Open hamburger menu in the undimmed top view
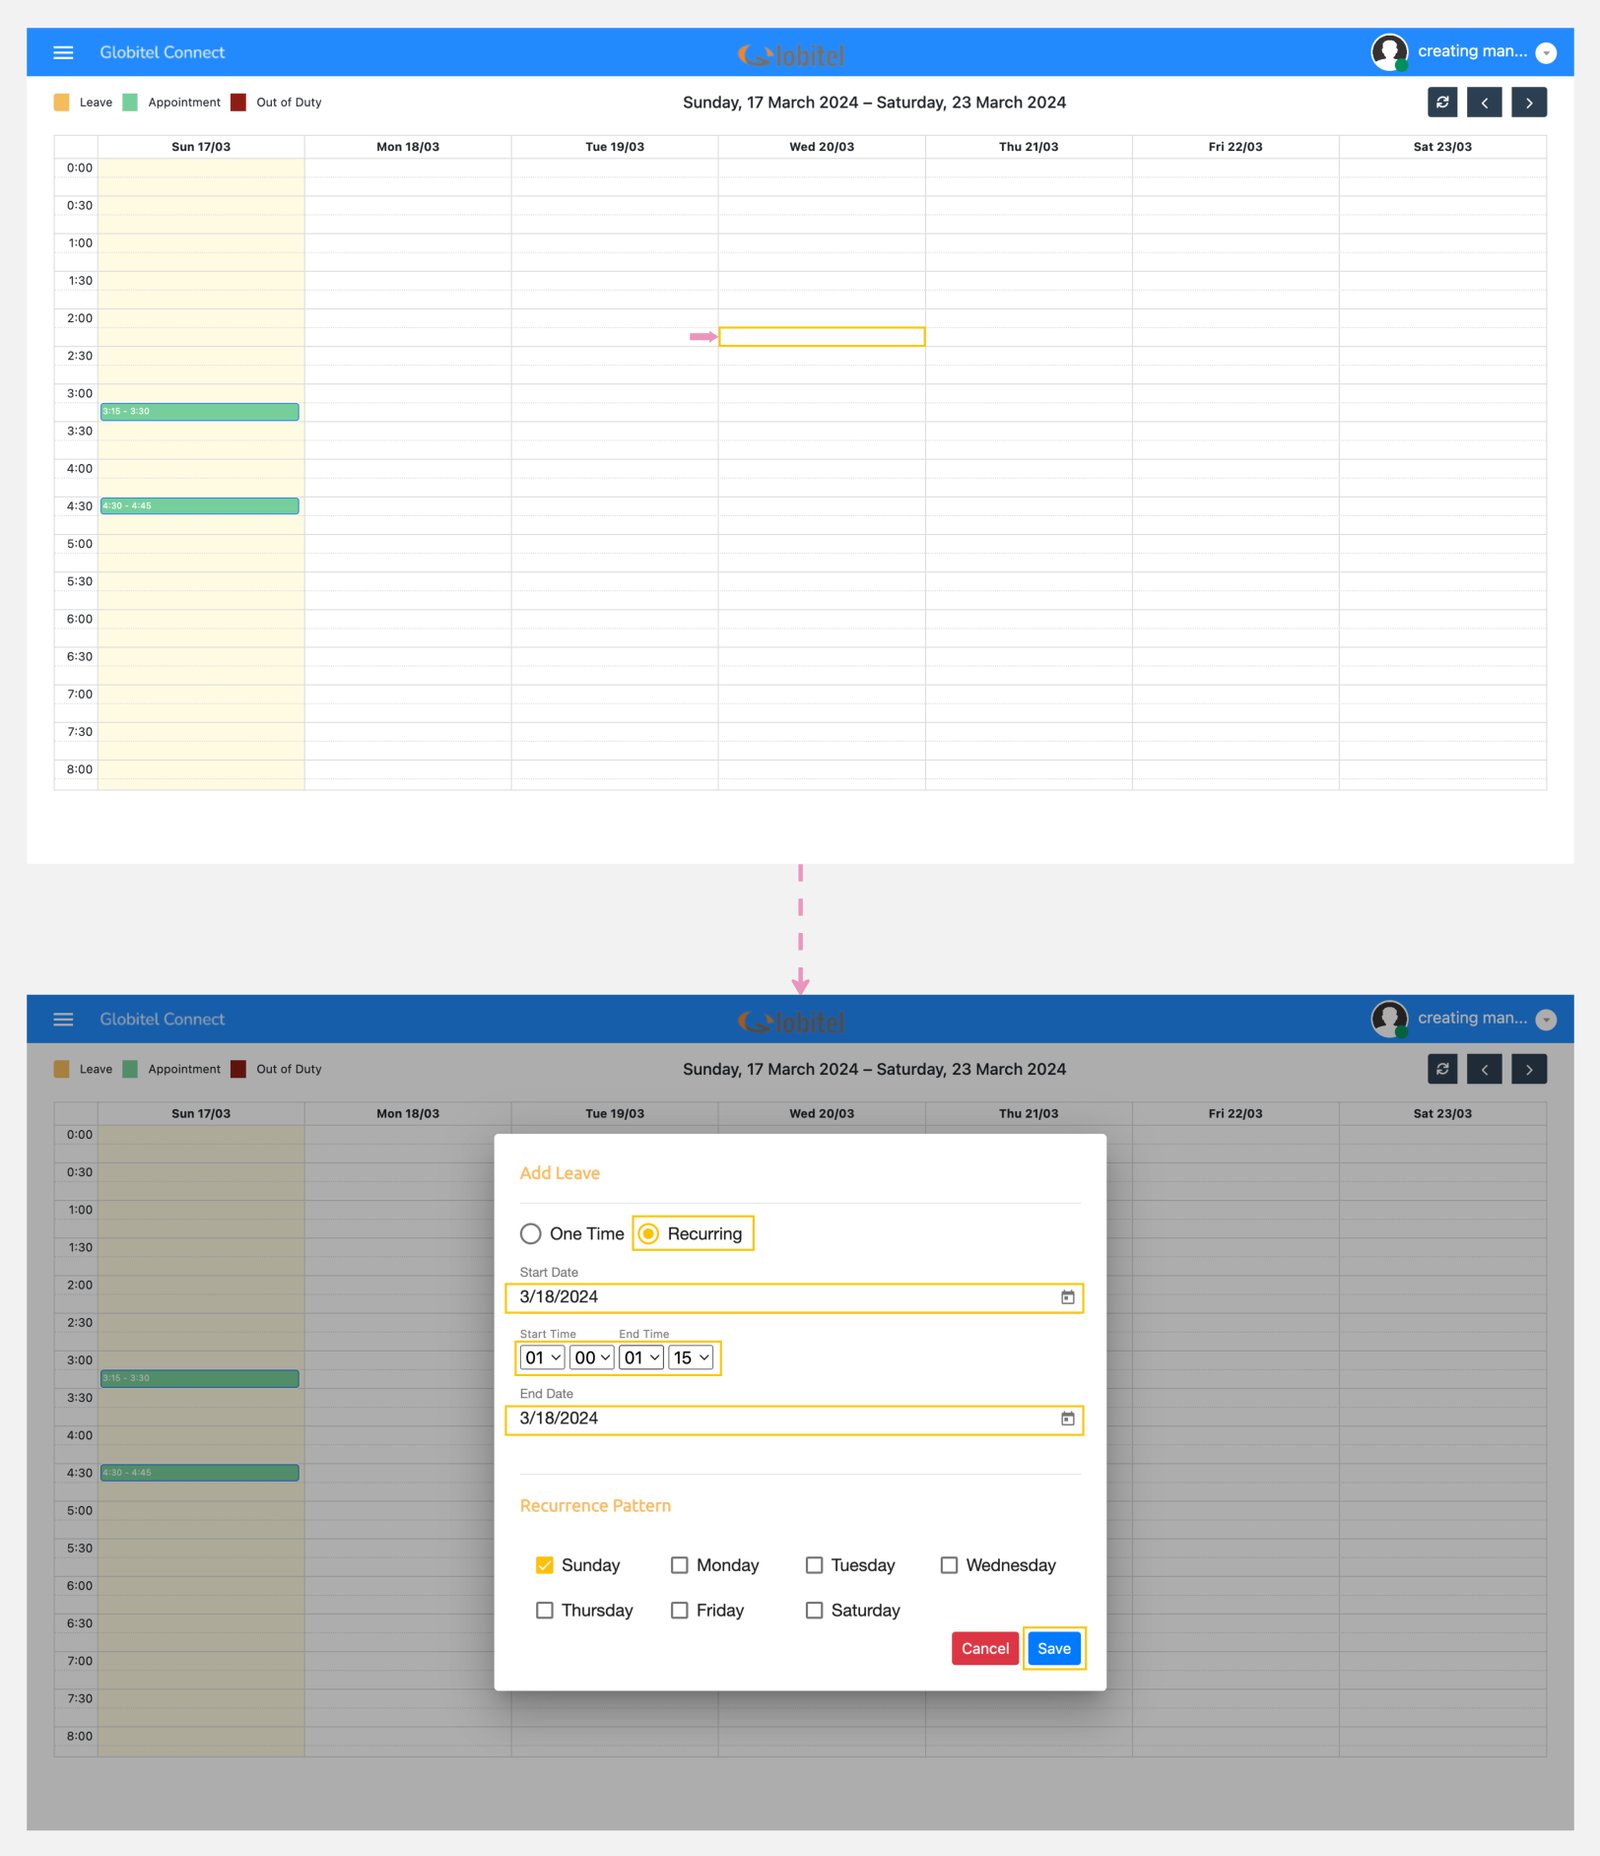The height and width of the screenshot is (1856, 1600). (x=63, y=53)
